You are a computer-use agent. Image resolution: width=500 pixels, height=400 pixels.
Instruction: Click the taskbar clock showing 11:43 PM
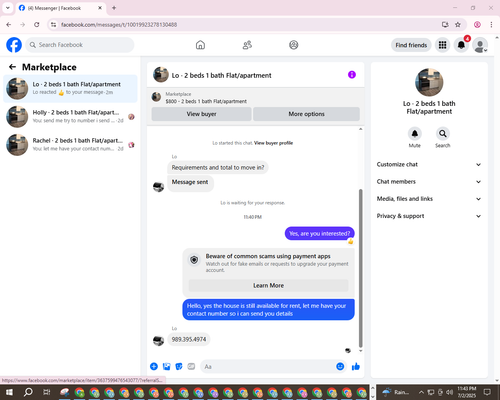(467, 392)
